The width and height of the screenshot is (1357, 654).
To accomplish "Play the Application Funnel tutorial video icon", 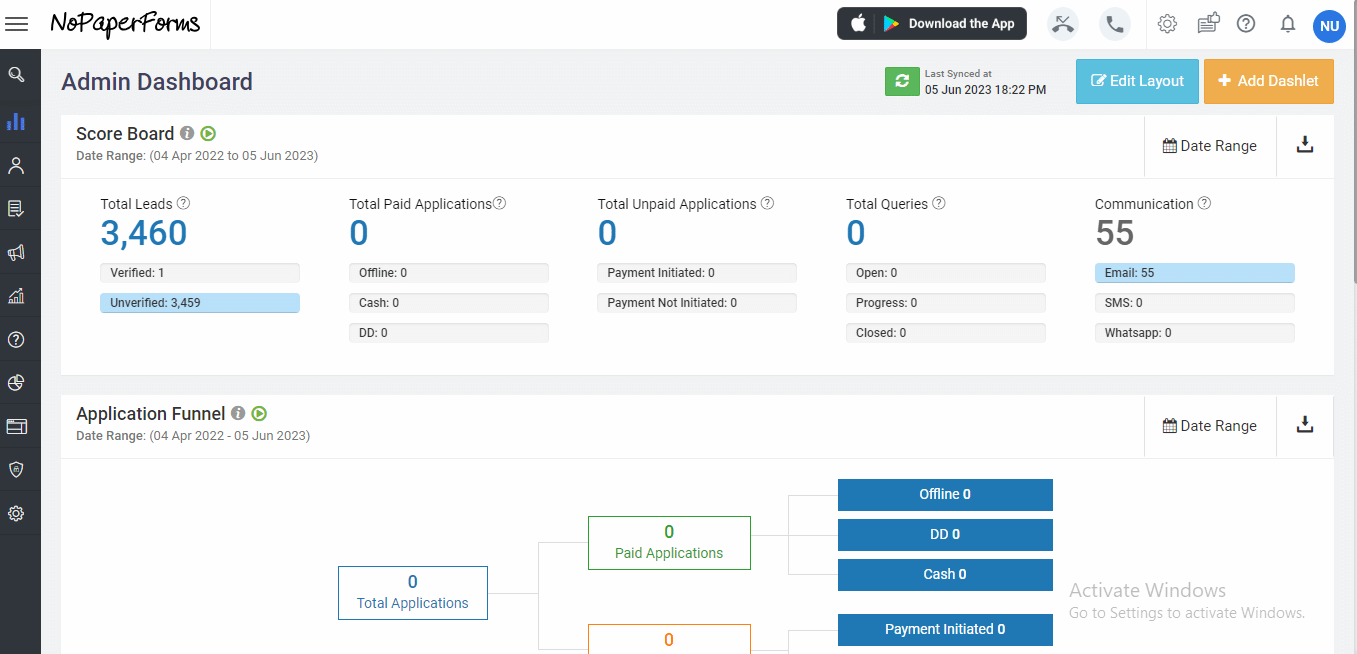I will [259, 413].
